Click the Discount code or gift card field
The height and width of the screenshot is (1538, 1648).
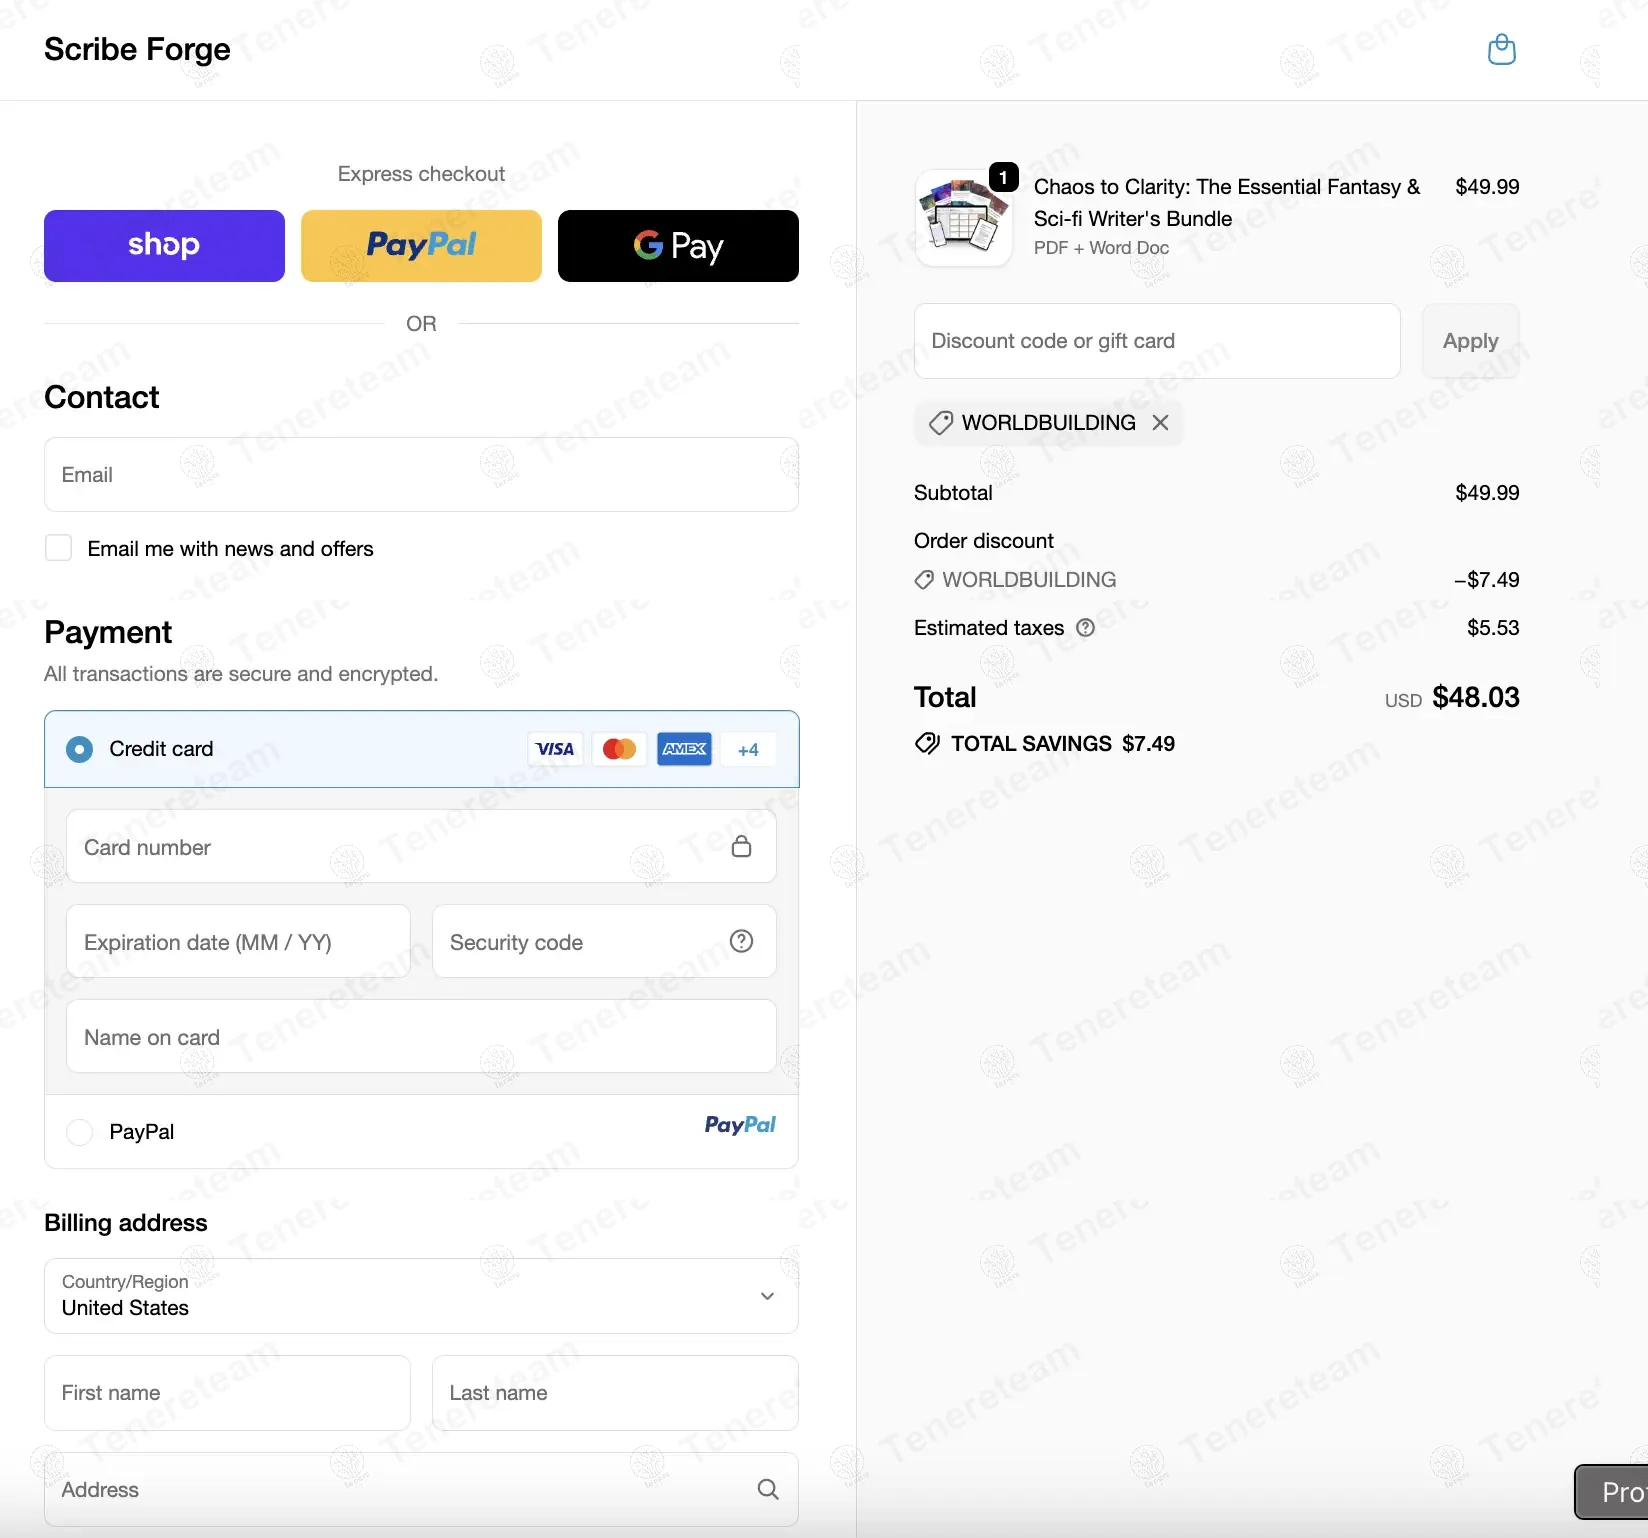coord(1156,341)
